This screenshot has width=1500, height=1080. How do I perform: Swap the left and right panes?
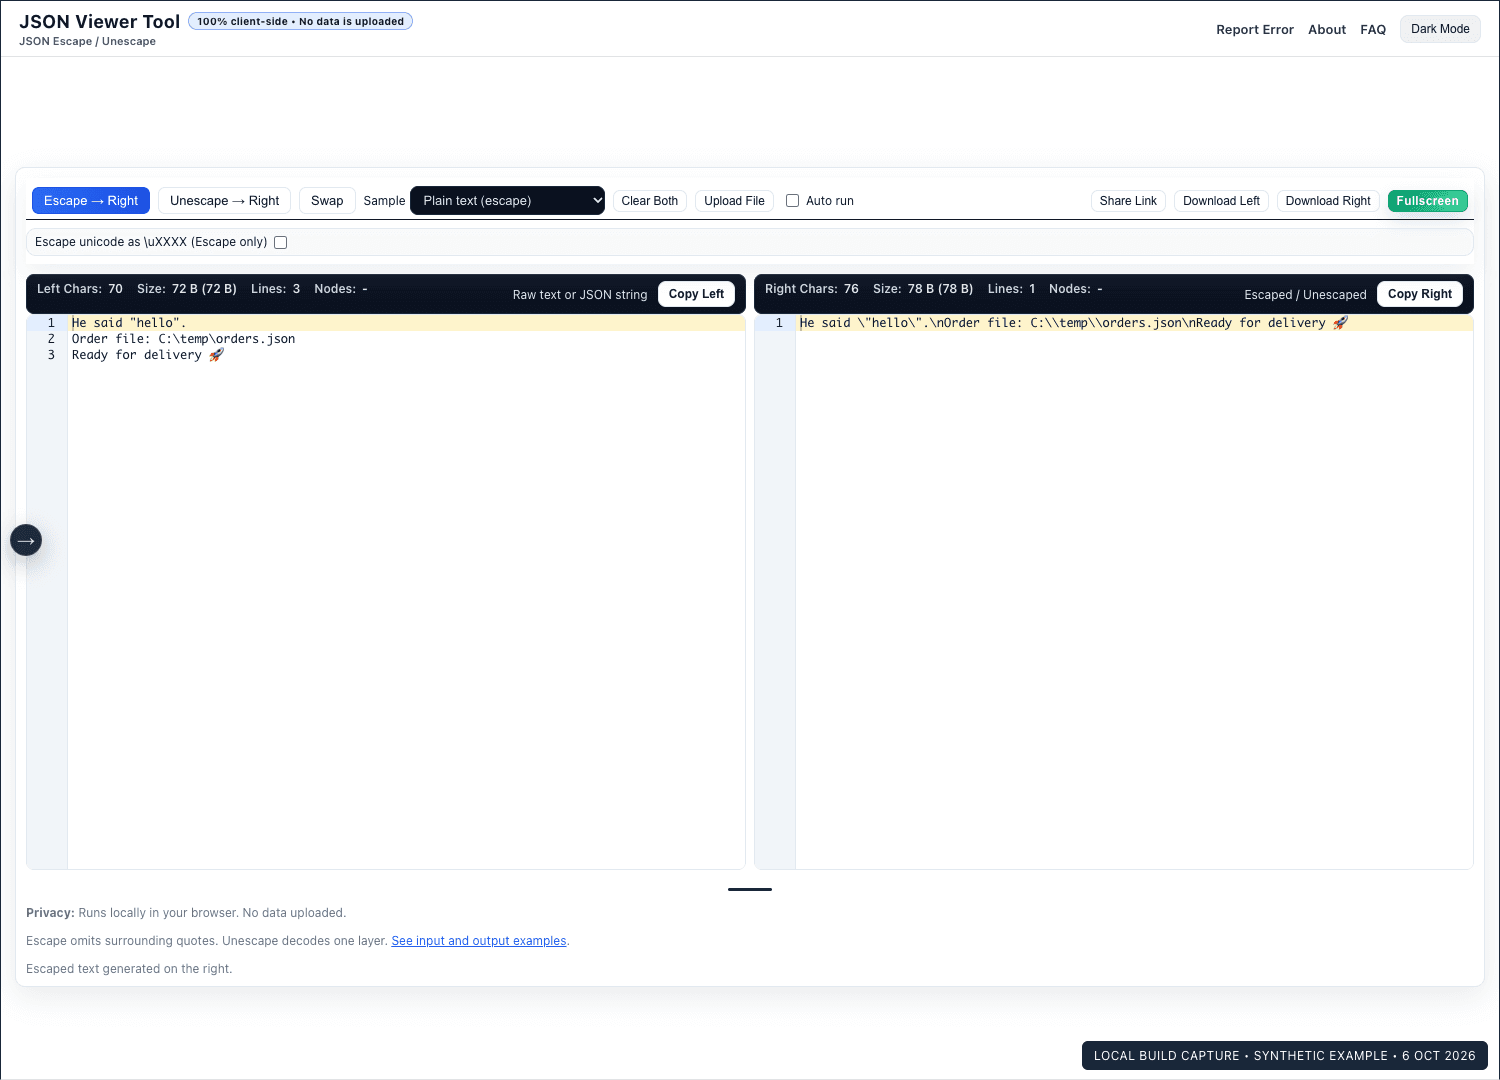pyautogui.click(x=327, y=201)
